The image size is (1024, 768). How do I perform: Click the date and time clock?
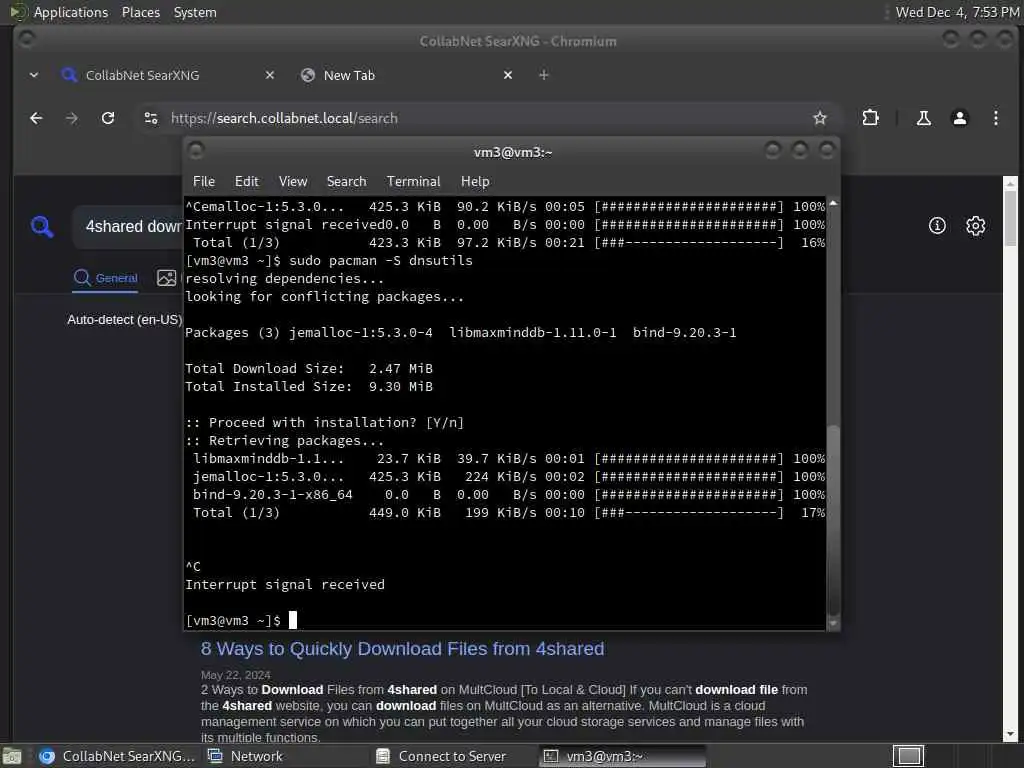[957, 12]
